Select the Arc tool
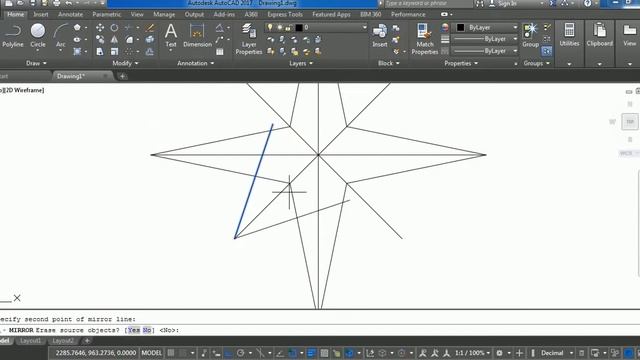Image resolution: width=640 pixels, height=360 pixels. click(x=60, y=36)
